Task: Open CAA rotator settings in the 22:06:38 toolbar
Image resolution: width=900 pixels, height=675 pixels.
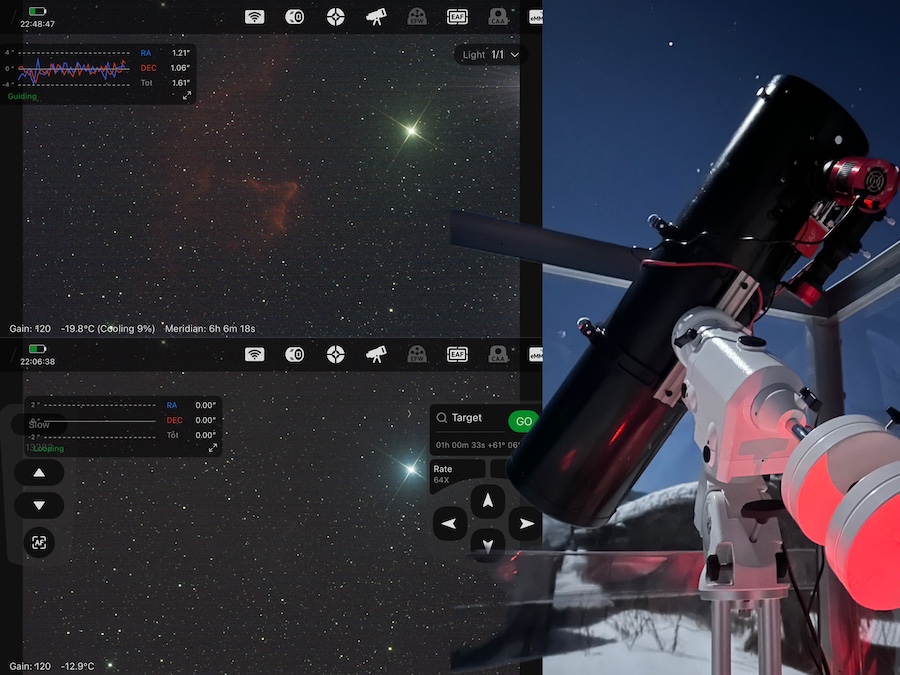Action: pyautogui.click(x=498, y=354)
